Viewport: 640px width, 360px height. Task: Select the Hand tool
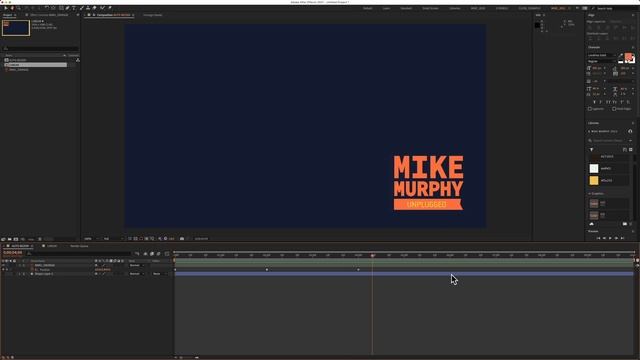coord(12,8)
